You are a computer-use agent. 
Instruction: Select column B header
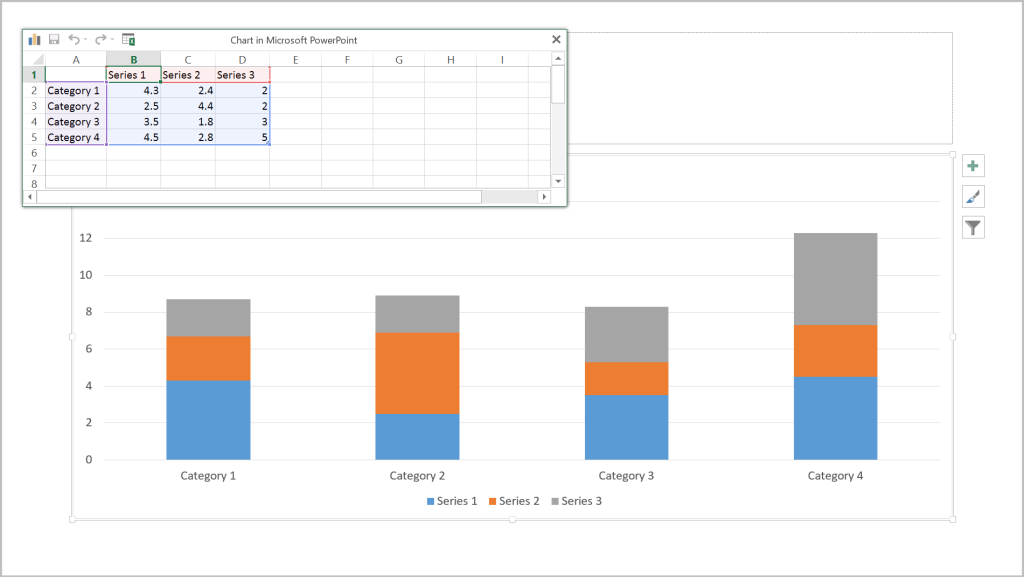(x=133, y=60)
